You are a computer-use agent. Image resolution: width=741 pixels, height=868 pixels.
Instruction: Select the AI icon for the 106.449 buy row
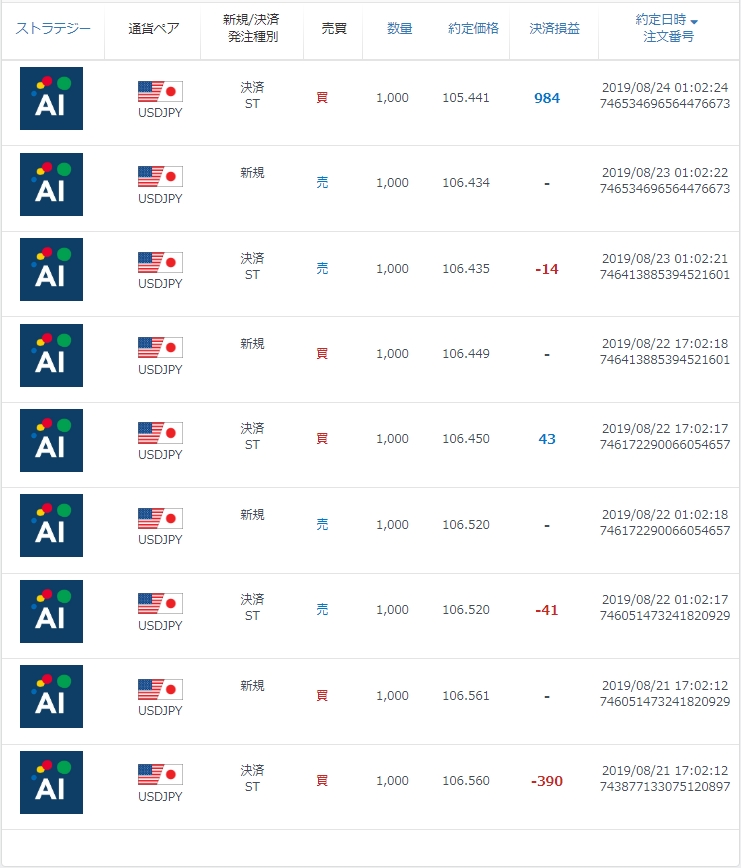(x=51, y=355)
